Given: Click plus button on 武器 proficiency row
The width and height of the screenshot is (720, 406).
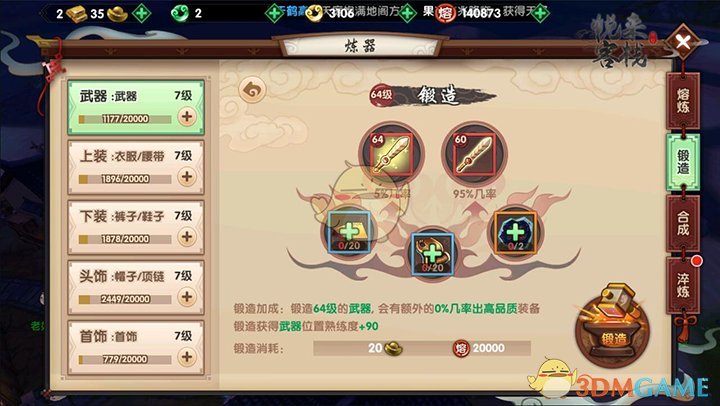Looking at the screenshot, I should pyautogui.click(x=187, y=117).
